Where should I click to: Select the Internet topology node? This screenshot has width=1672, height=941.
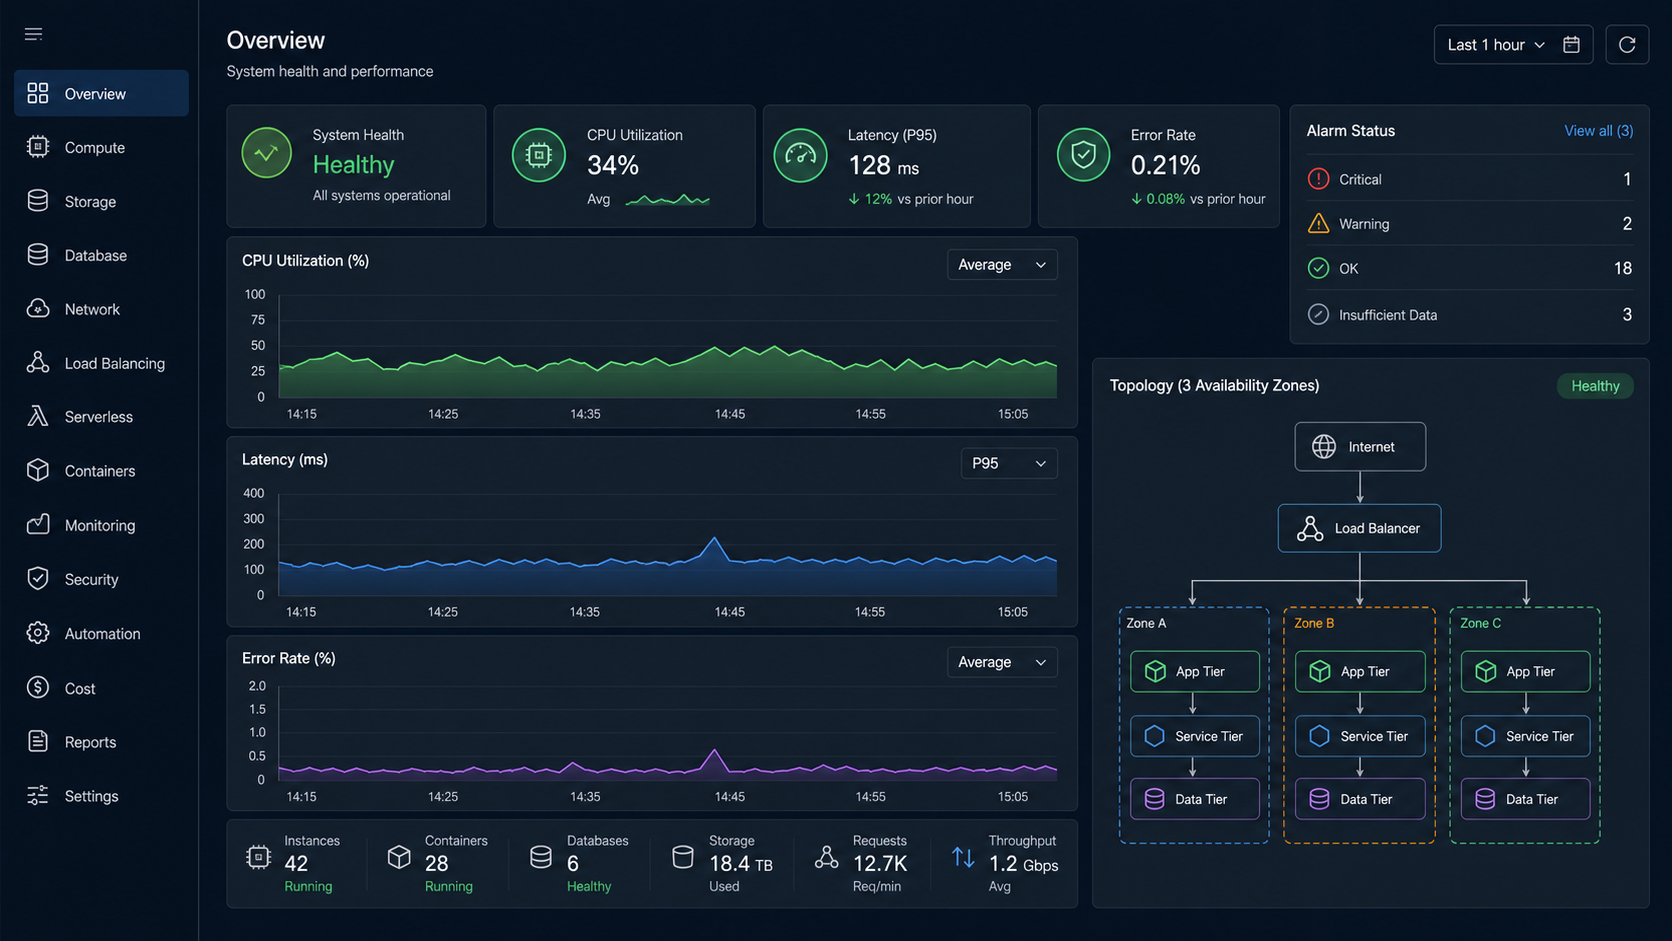[1360, 446]
